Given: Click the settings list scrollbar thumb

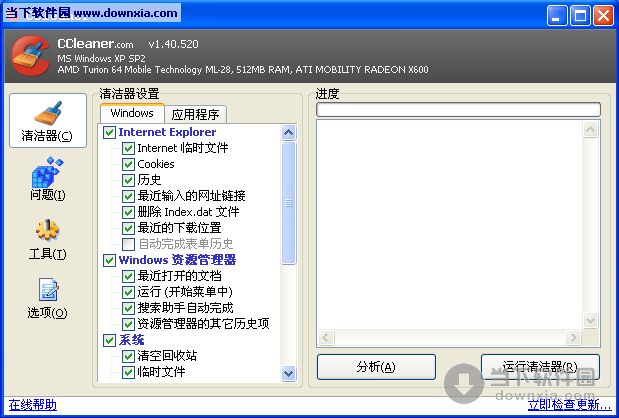Looking at the screenshot, I should click(x=289, y=203).
